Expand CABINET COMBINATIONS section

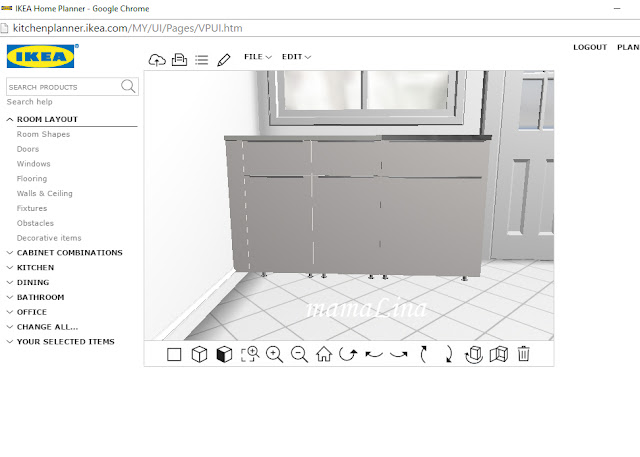point(65,253)
